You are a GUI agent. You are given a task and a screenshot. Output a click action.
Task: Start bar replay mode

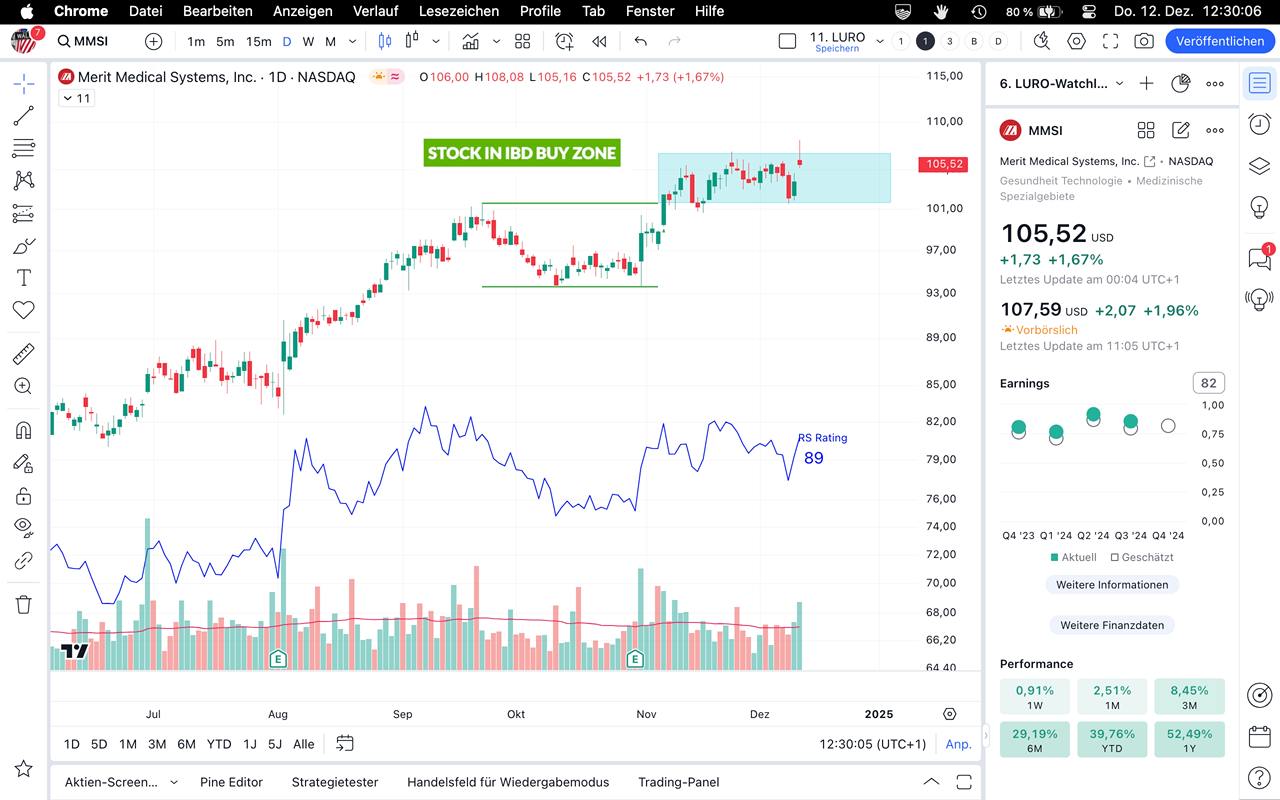point(599,41)
